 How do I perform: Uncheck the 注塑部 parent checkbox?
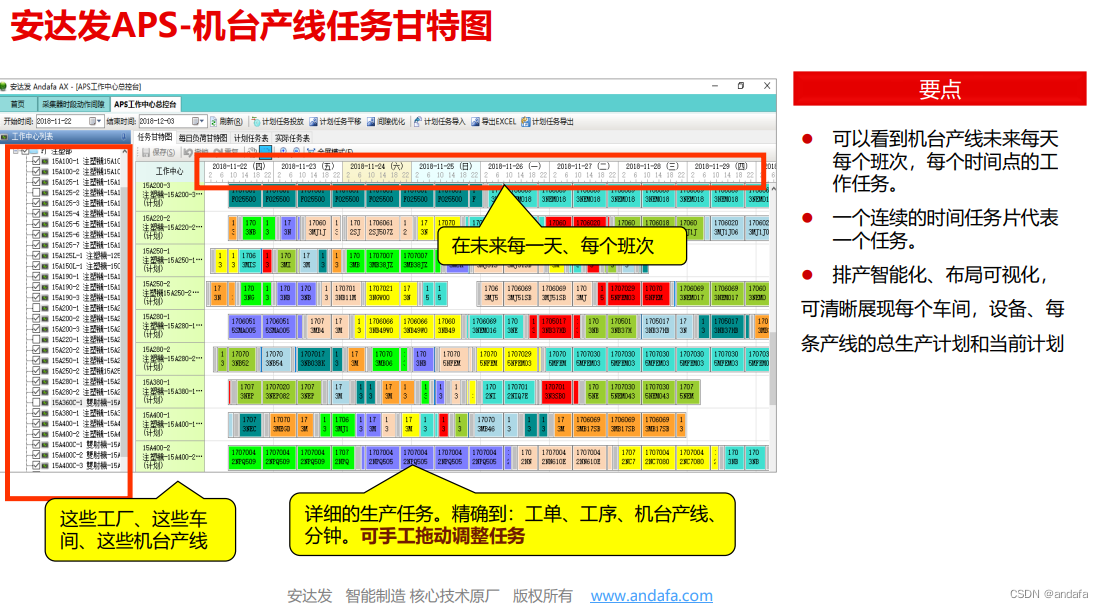(x=25, y=151)
